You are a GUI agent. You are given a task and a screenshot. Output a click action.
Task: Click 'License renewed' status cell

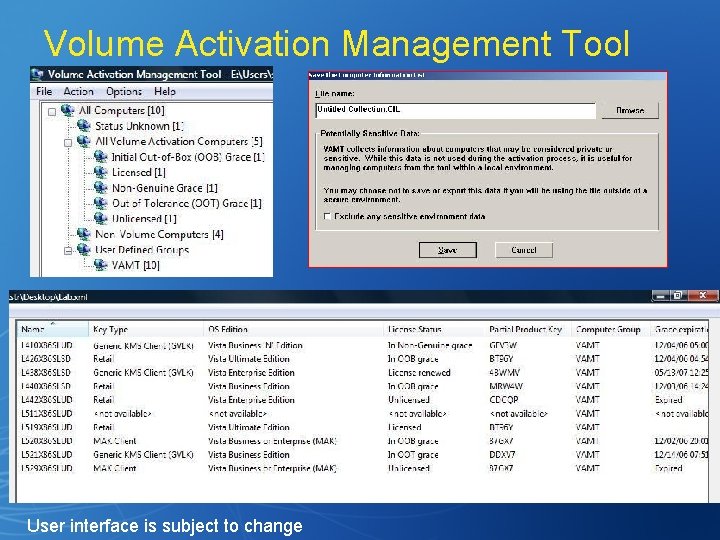pyautogui.click(x=419, y=372)
